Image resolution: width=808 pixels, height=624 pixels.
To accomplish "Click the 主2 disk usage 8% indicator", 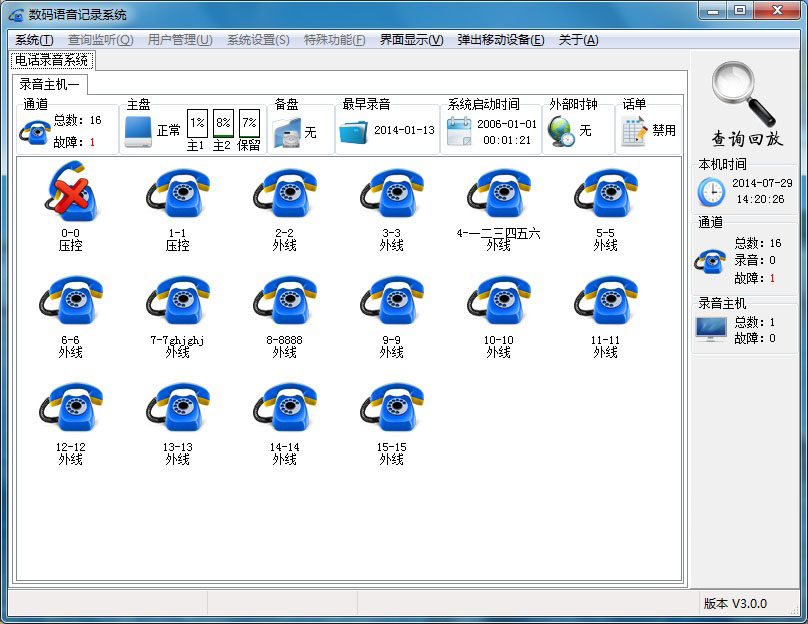I will 223,123.
